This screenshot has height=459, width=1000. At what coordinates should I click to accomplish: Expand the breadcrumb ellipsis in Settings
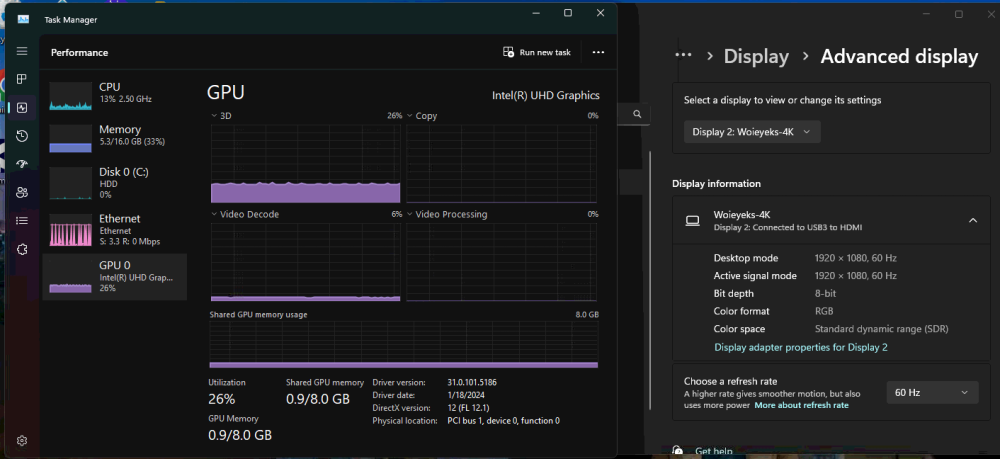pos(683,55)
